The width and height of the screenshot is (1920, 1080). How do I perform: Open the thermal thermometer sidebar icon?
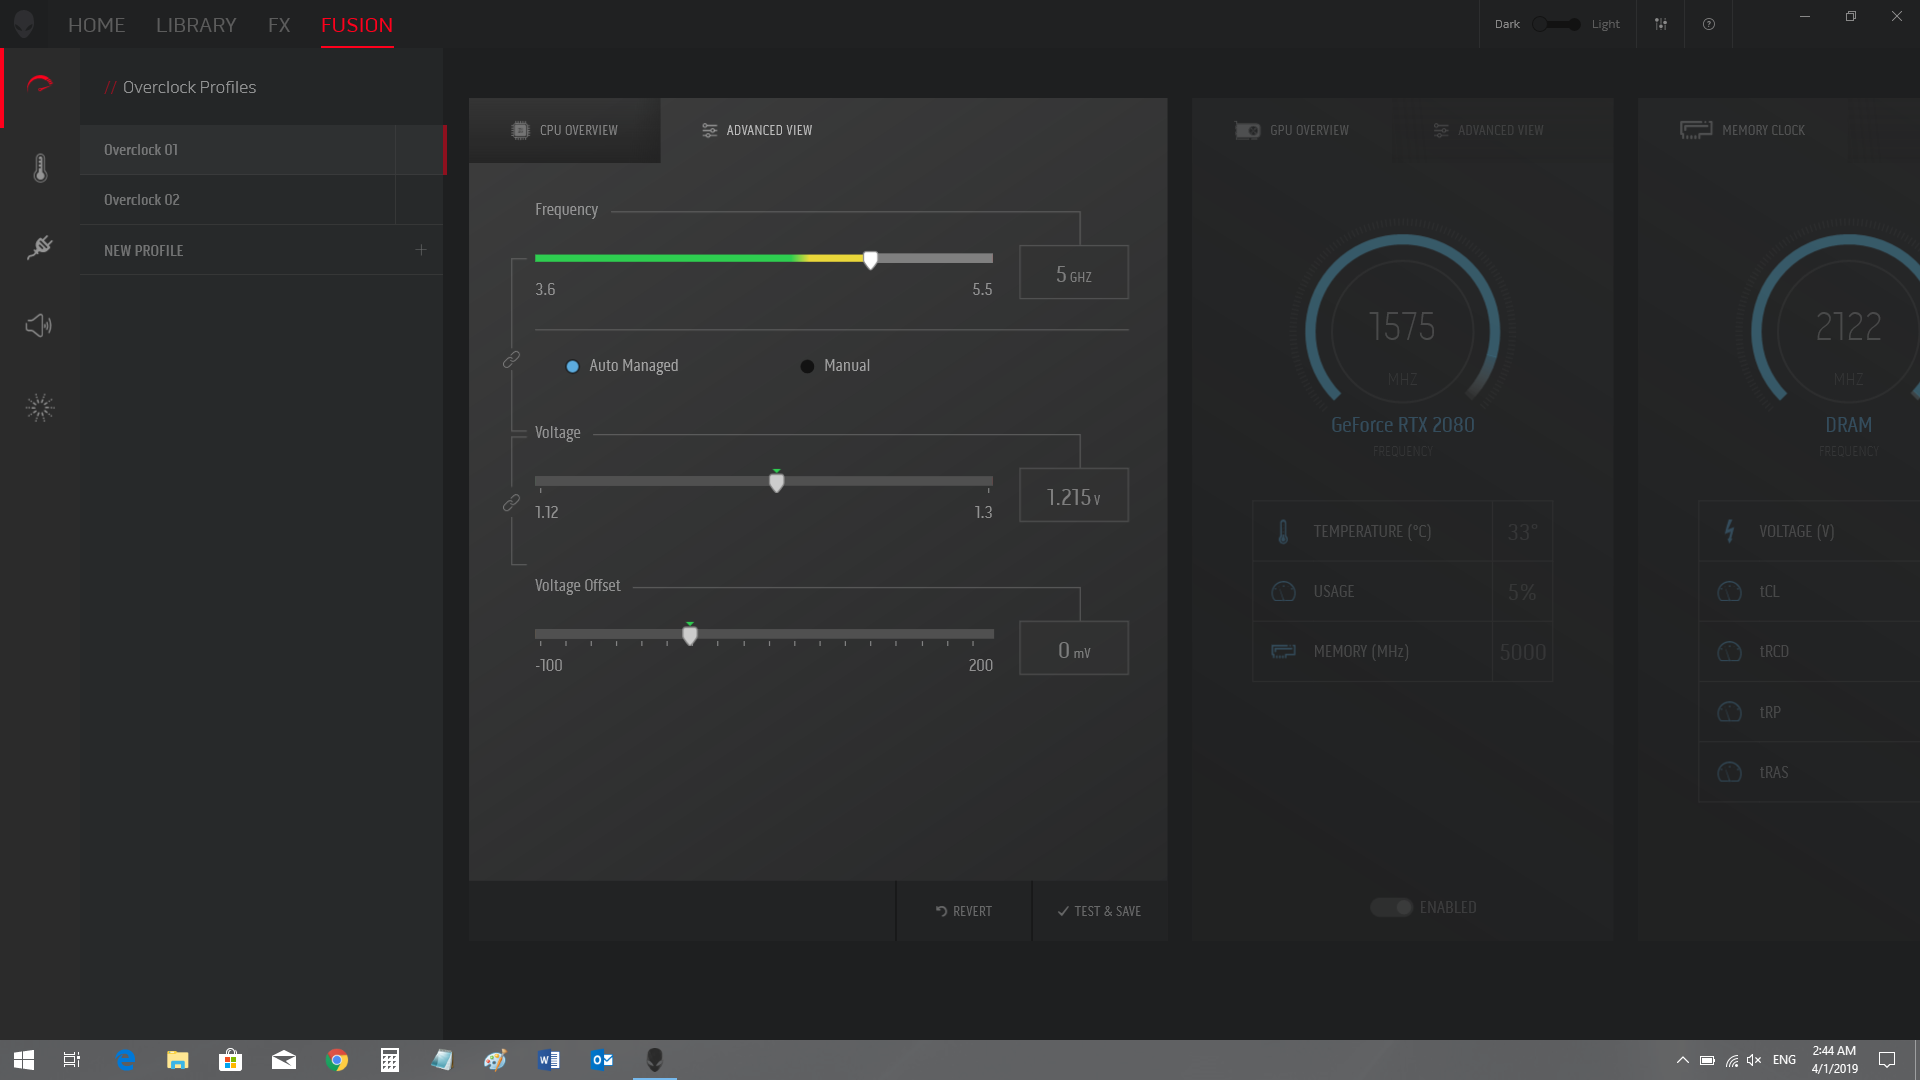click(40, 168)
